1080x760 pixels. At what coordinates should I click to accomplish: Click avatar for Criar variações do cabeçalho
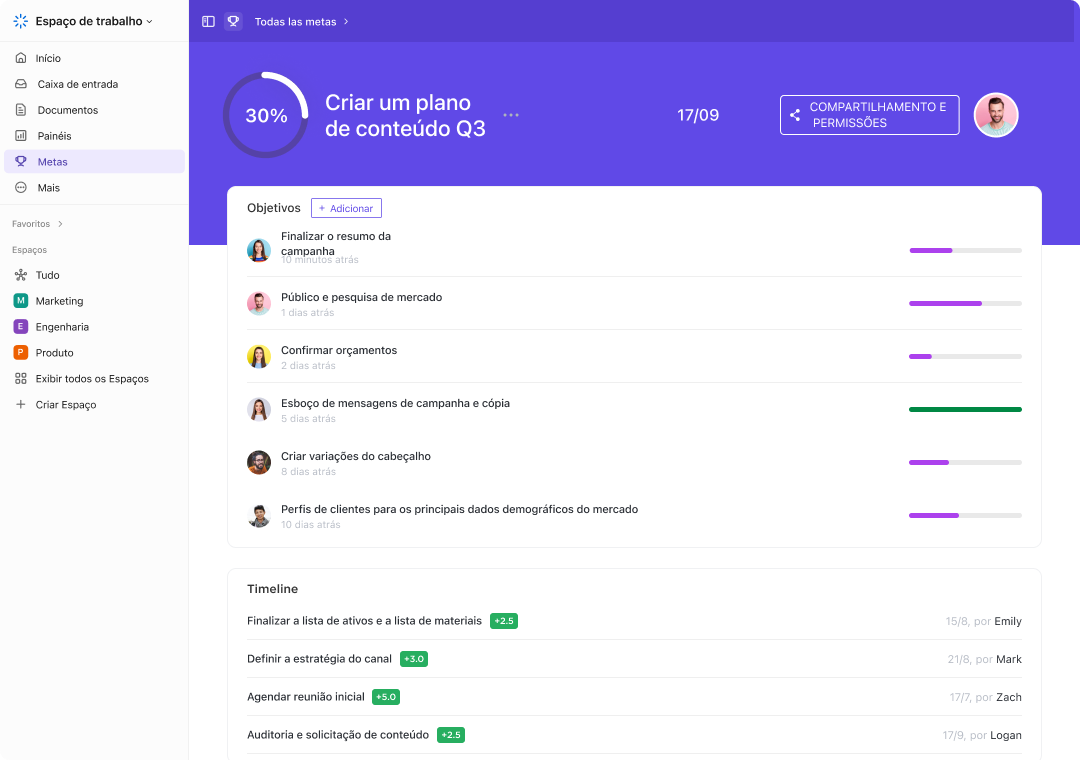tap(259, 462)
